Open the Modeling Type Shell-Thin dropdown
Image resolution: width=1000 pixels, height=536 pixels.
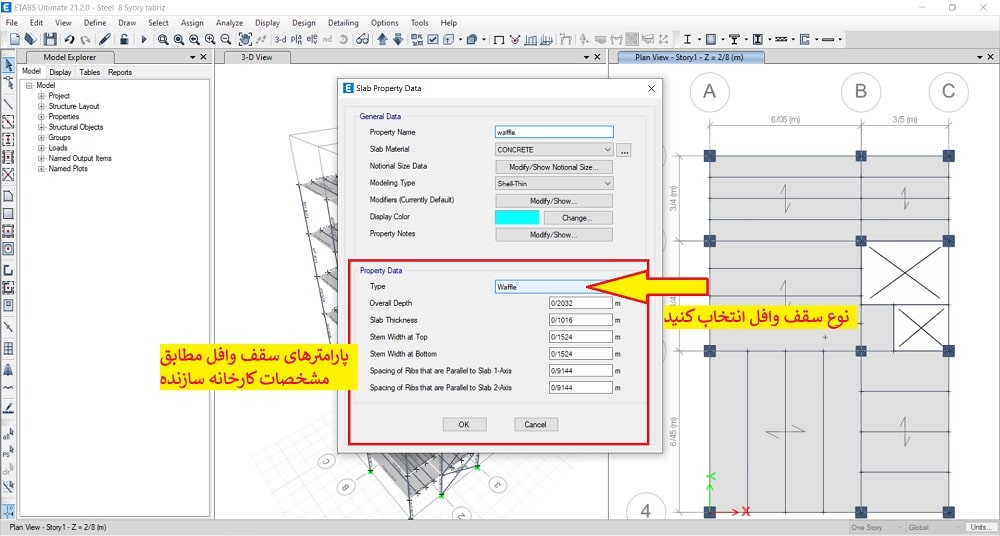pyautogui.click(x=554, y=184)
